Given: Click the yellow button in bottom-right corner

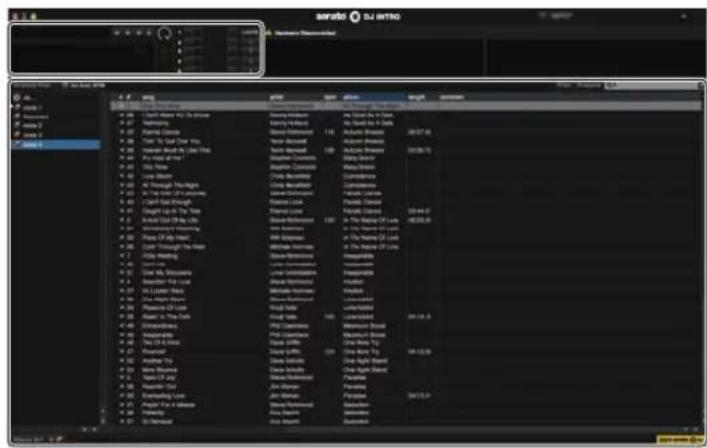Looking at the screenshot, I should [679, 439].
